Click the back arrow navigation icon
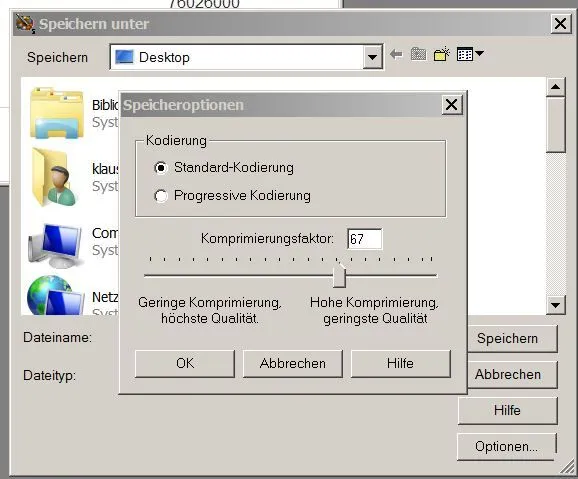 [x=396, y=55]
